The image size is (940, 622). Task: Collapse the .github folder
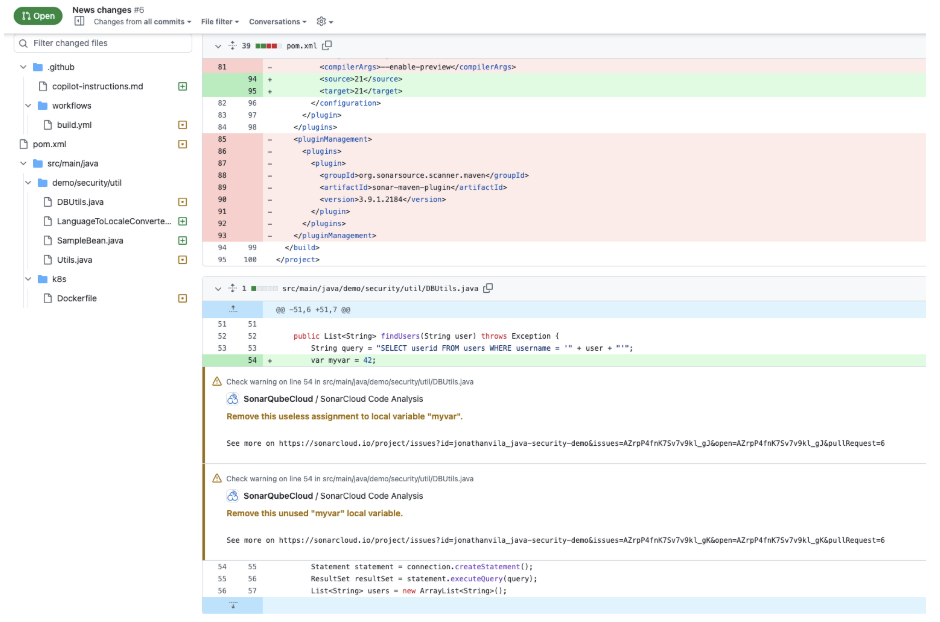pyautogui.click(x=24, y=67)
